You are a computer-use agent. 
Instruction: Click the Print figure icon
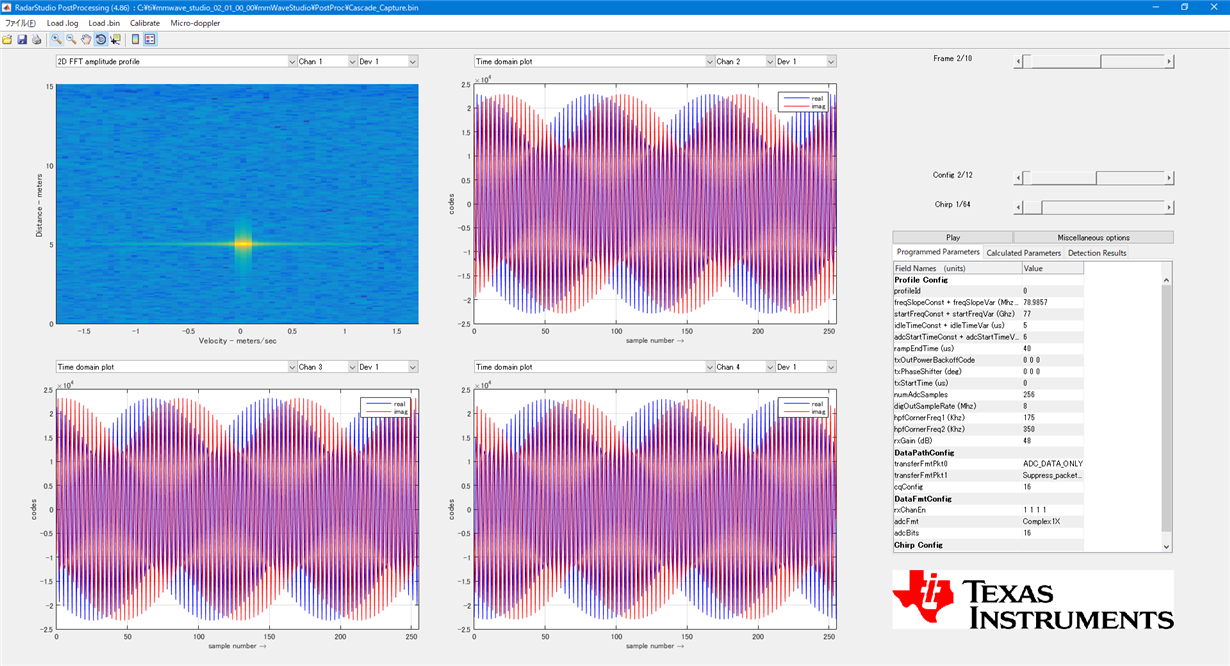tap(36, 40)
